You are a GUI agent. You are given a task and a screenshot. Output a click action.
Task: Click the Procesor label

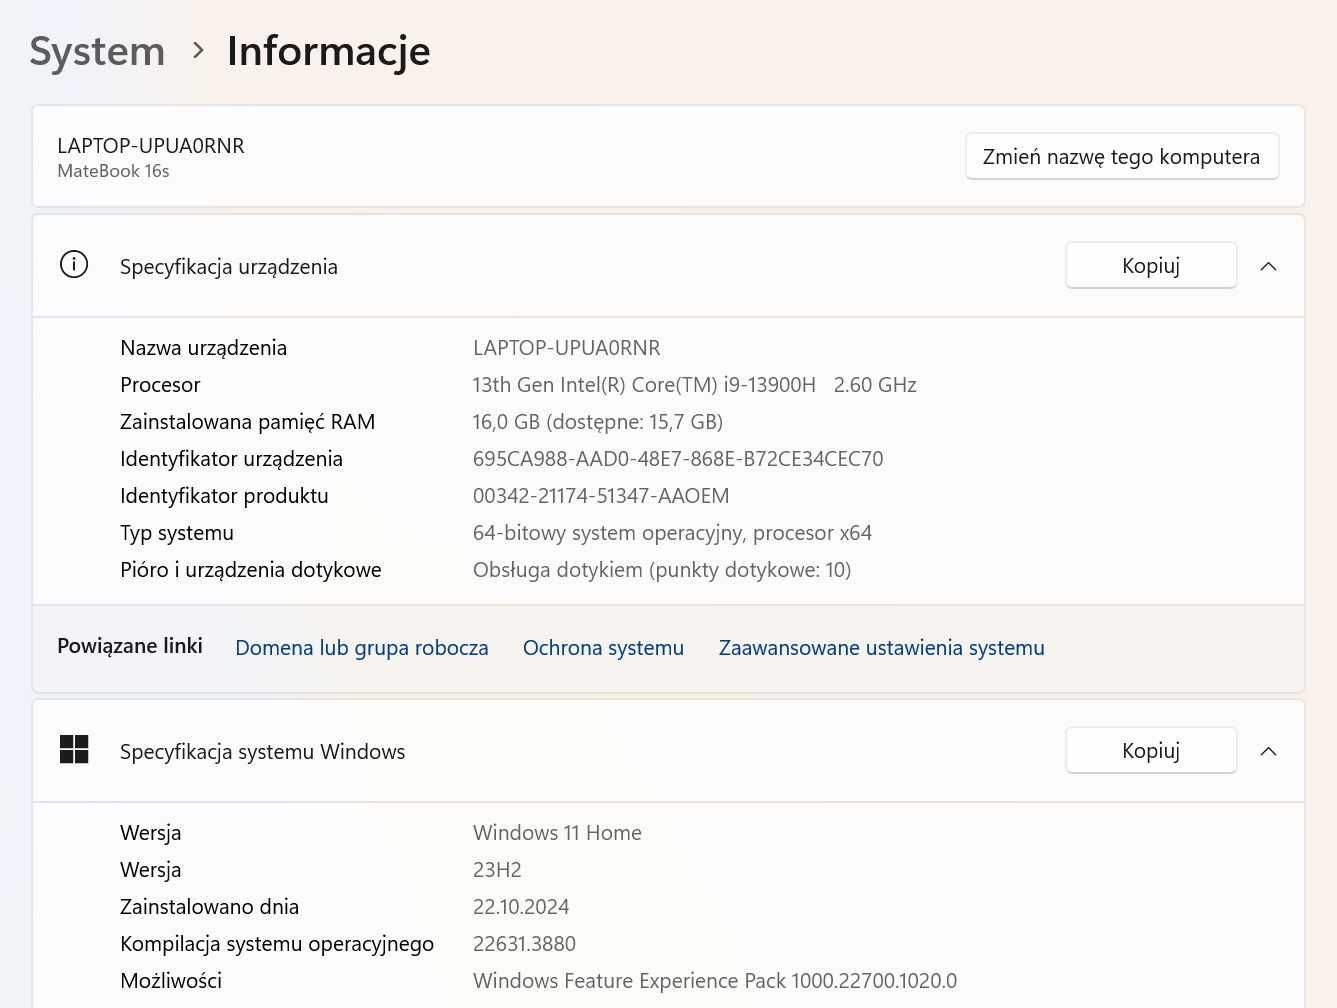[160, 385]
